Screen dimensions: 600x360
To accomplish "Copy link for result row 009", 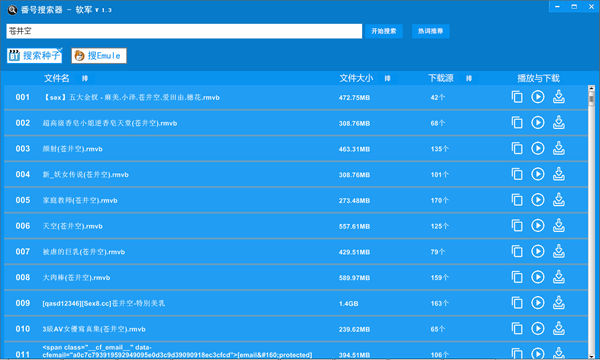I will pyautogui.click(x=517, y=303).
